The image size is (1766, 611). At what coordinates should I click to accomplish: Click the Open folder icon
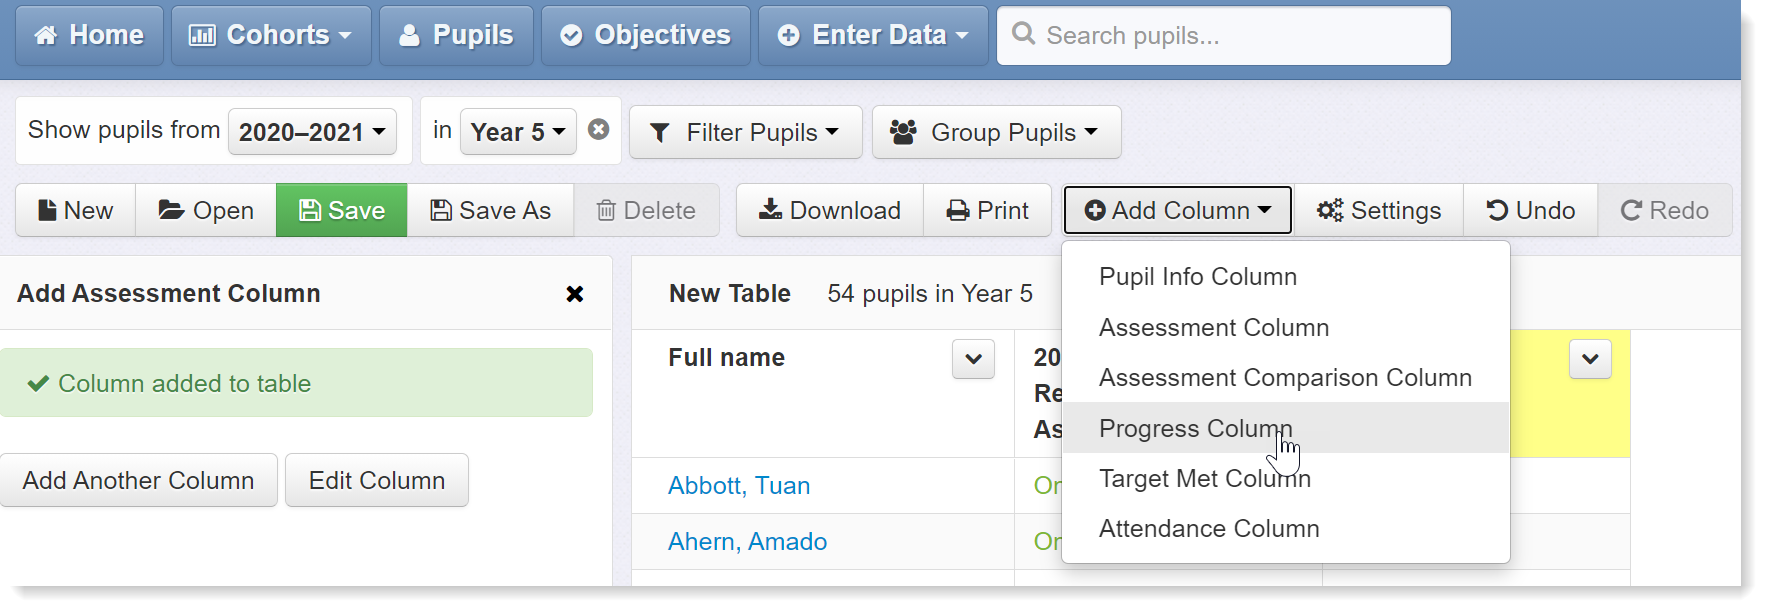(171, 210)
